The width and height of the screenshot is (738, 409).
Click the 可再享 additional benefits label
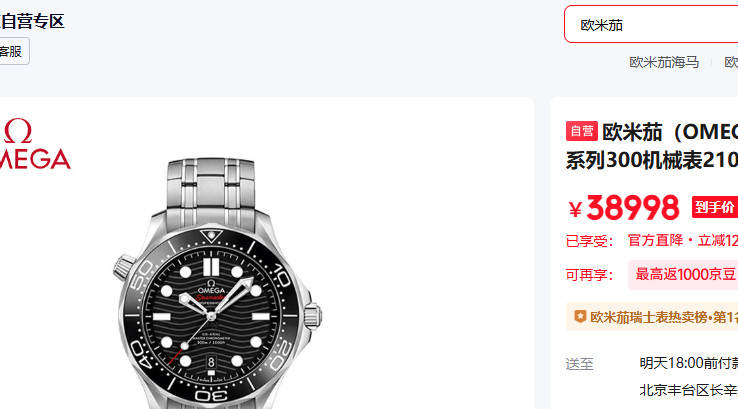pos(588,275)
